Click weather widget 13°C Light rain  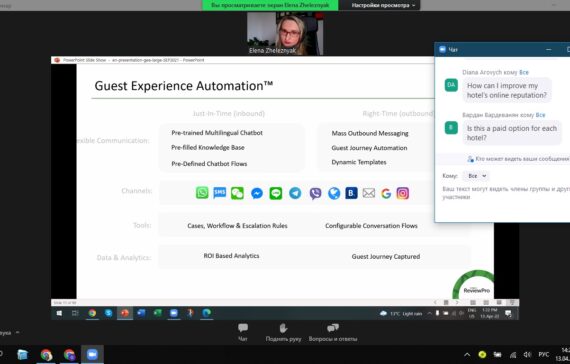click(x=401, y=313)
